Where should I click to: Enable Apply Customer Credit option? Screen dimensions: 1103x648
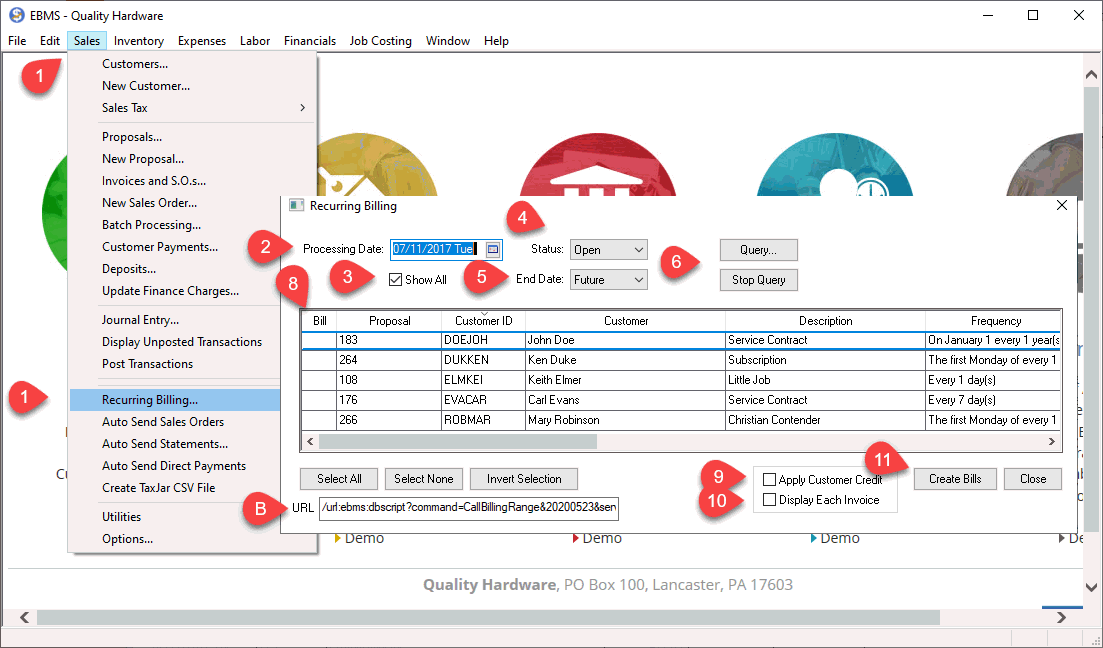769,480
